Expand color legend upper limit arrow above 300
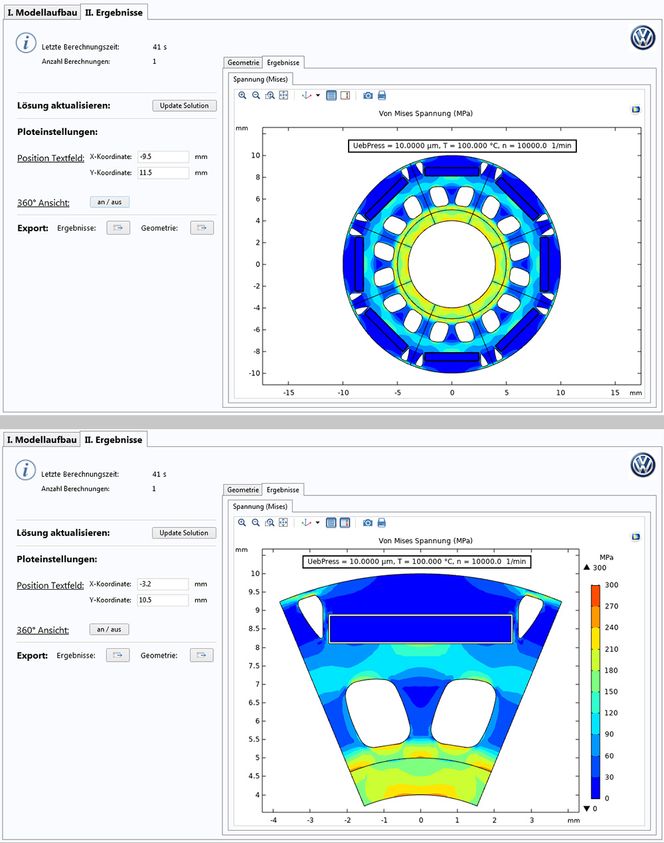Viewport: 664px width, 843px height. (588, 567)
